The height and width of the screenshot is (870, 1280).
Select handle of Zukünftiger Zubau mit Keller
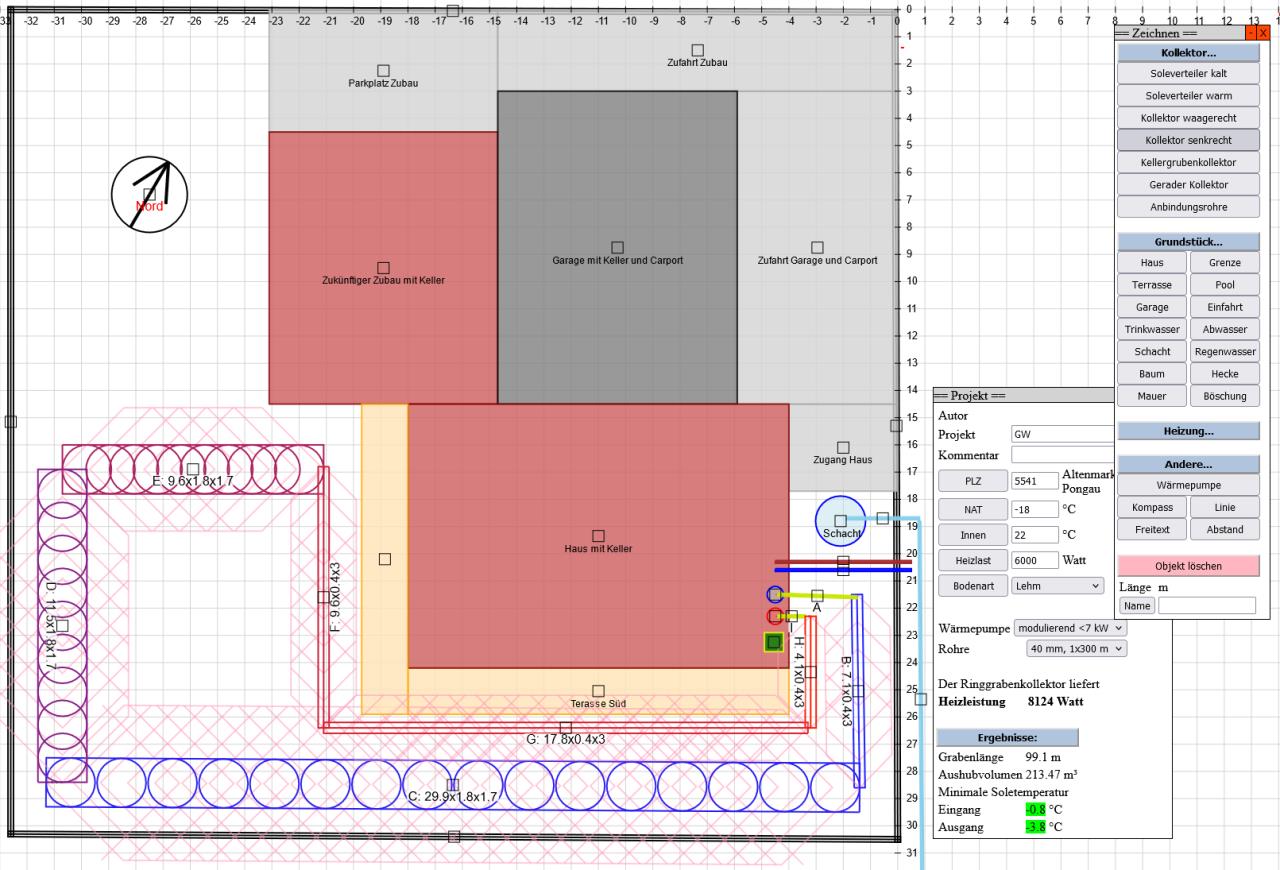383,267
